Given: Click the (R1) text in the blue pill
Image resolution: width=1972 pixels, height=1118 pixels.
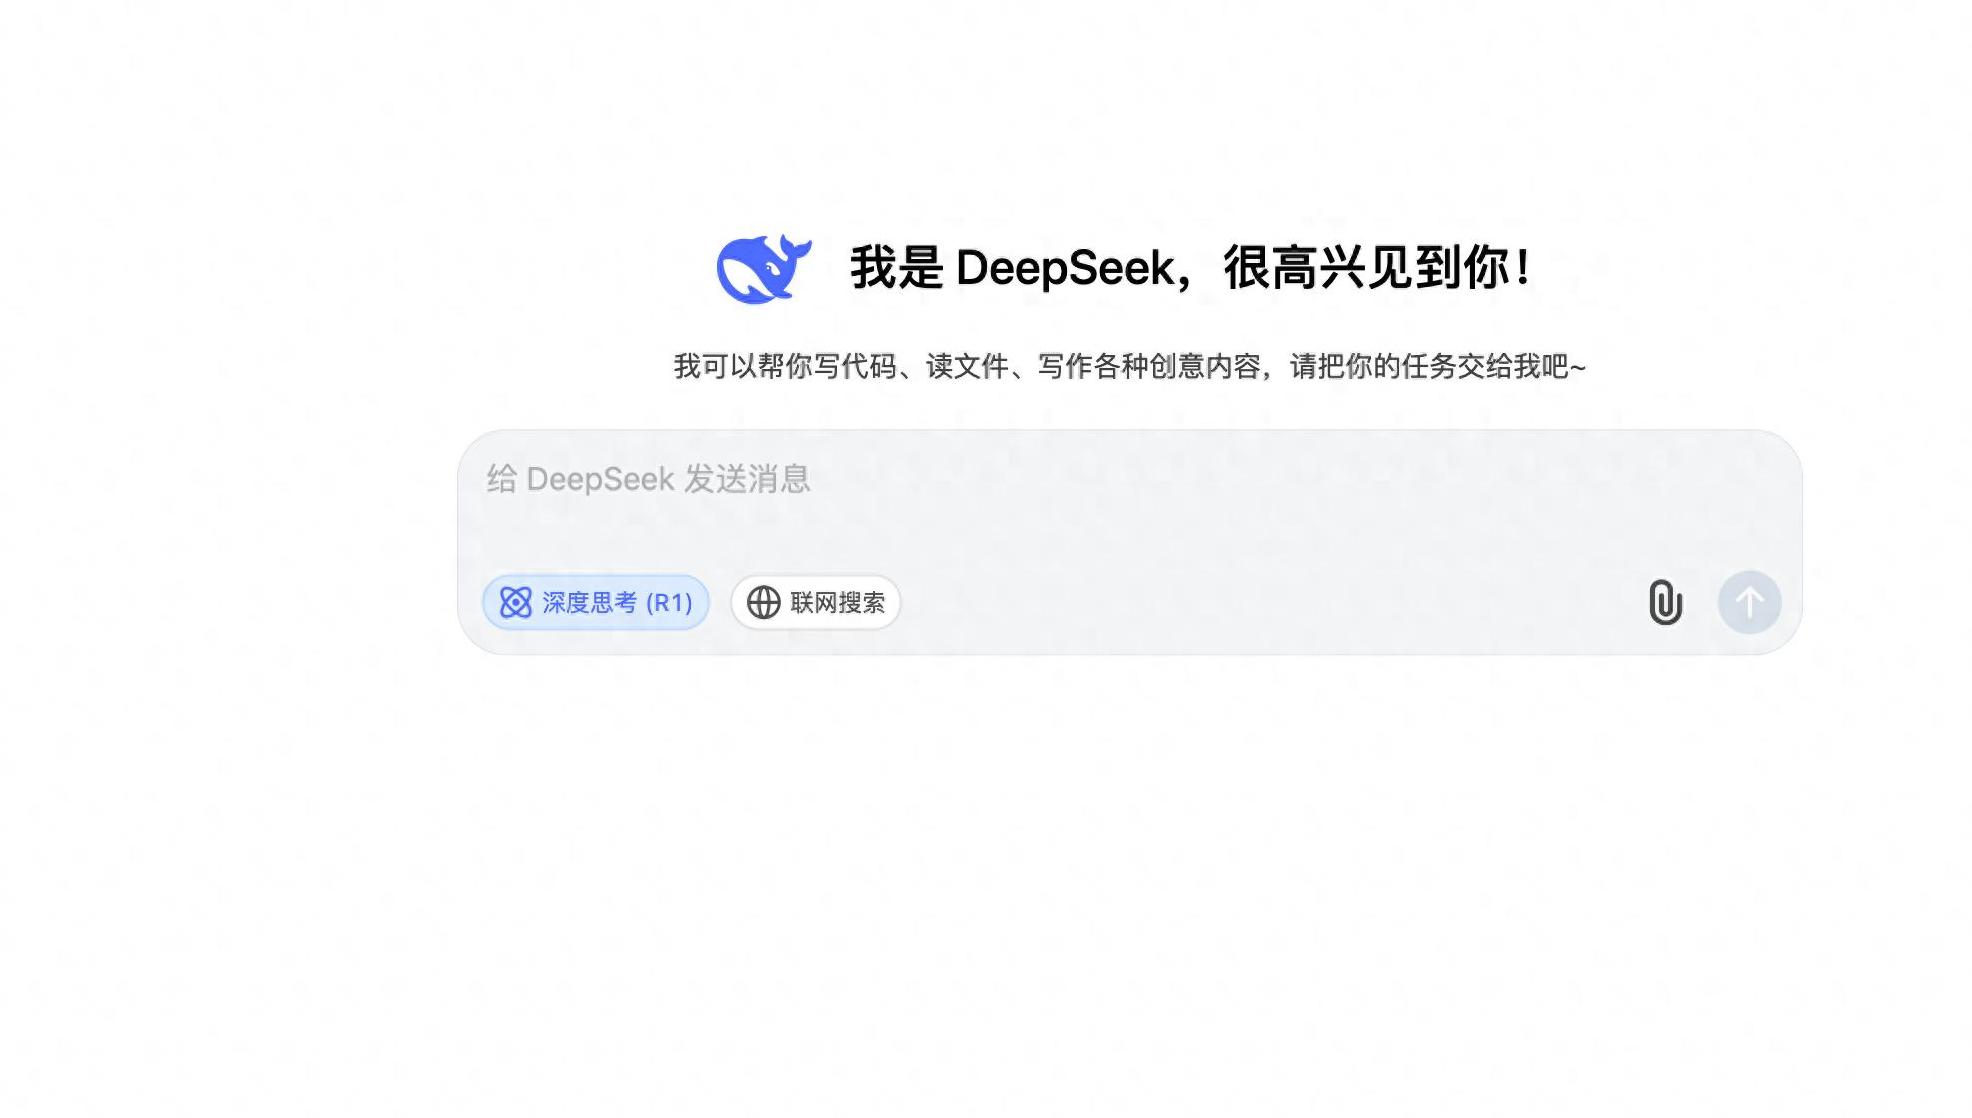Looking at the screenshot, I should [669, 602].
